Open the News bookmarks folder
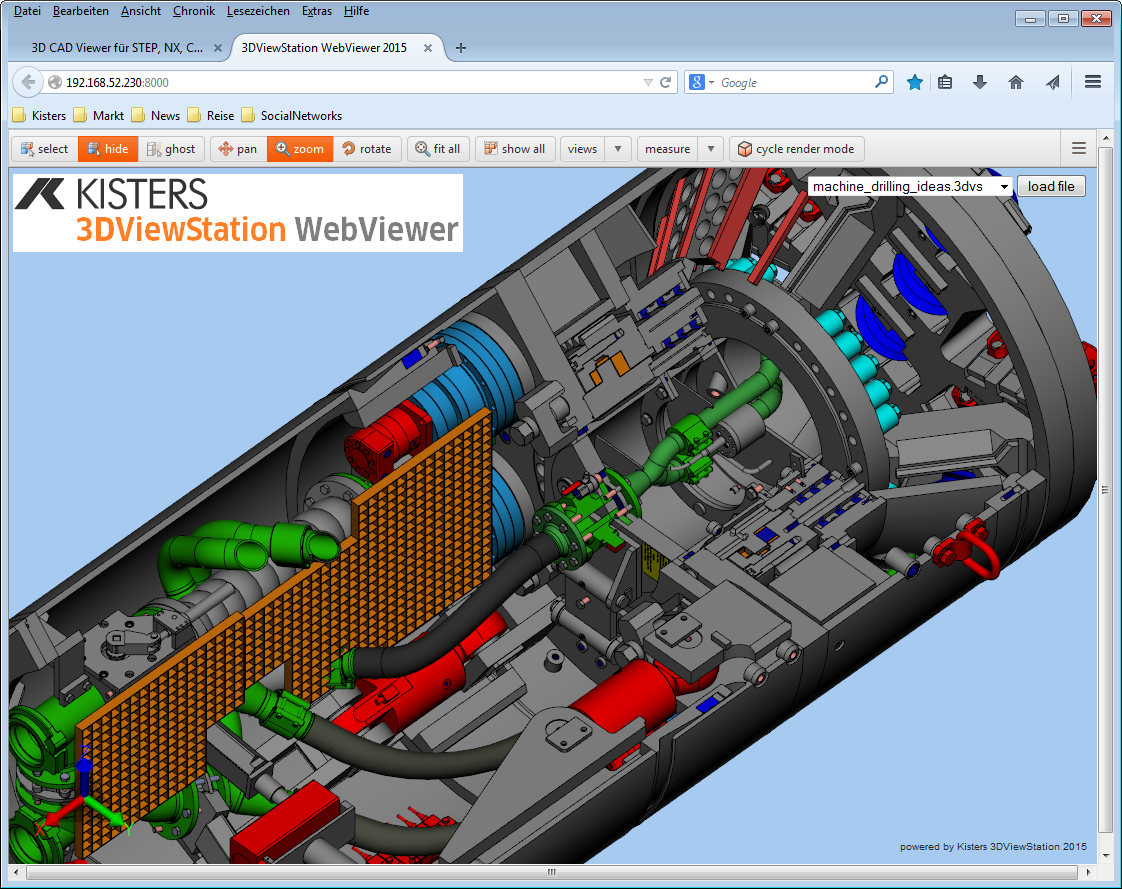Image resolution: width=1122 pixels, height=889 pixels. (156, 115)
